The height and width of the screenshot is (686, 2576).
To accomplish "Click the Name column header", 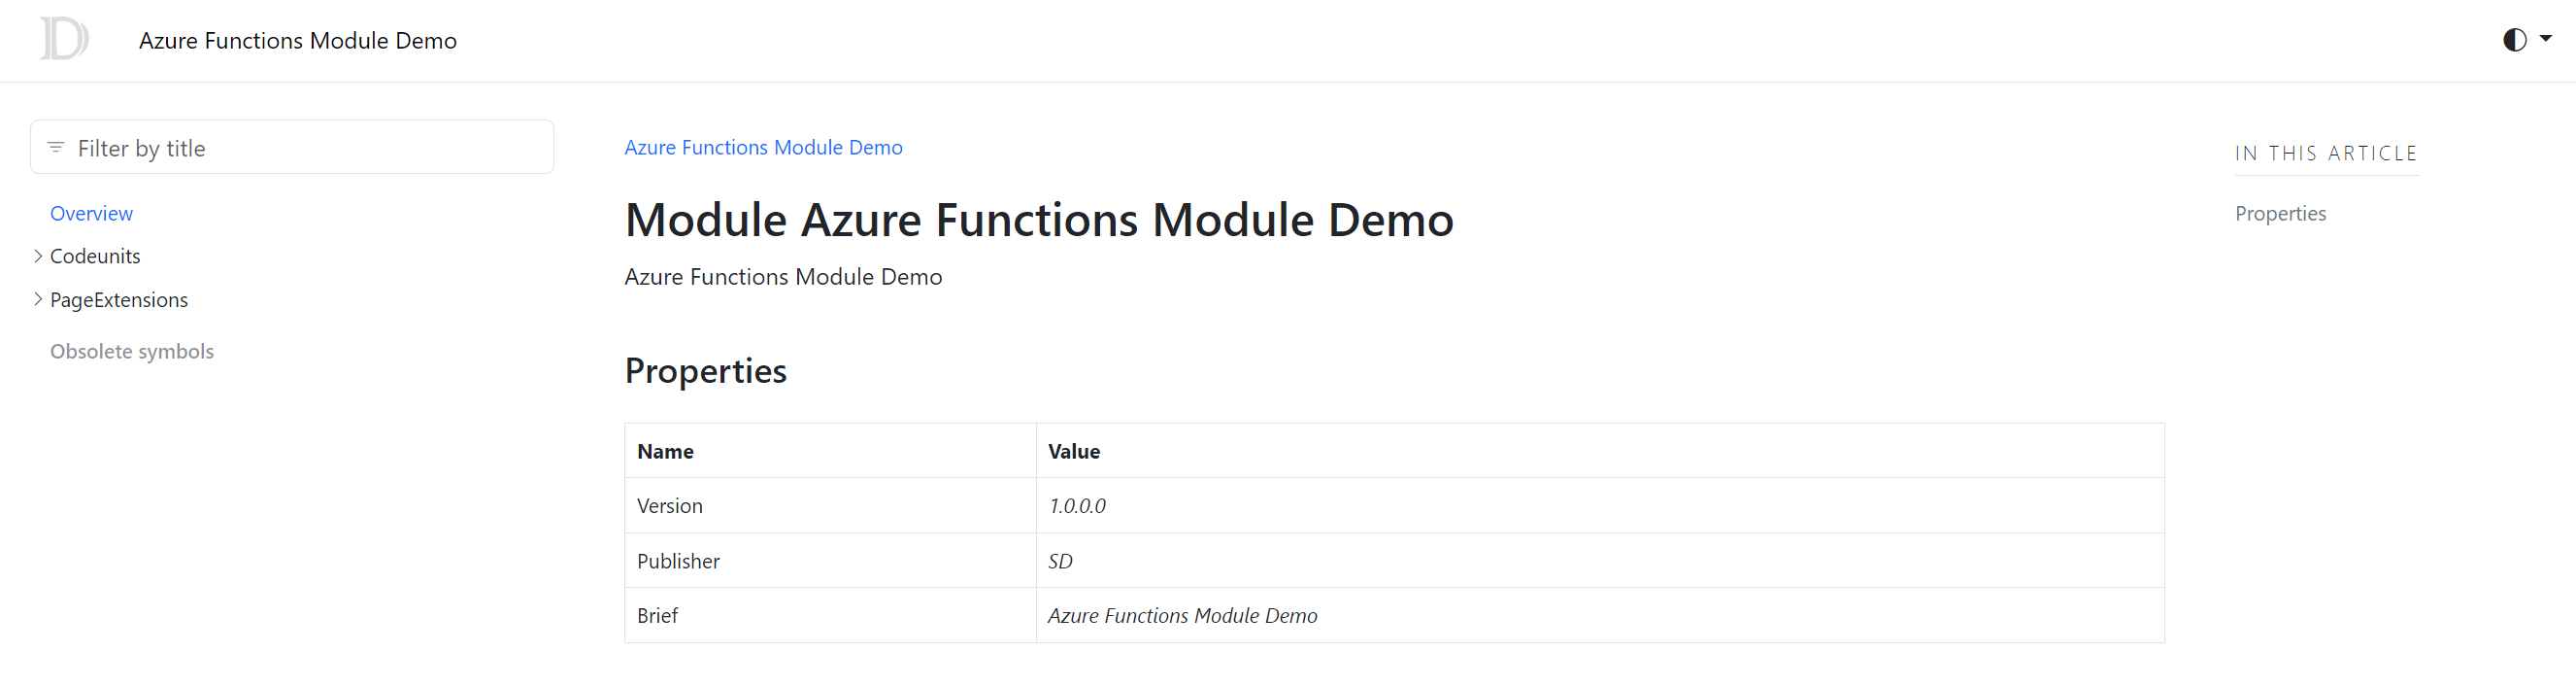I will pyautogui.click(x=665, y=452).
